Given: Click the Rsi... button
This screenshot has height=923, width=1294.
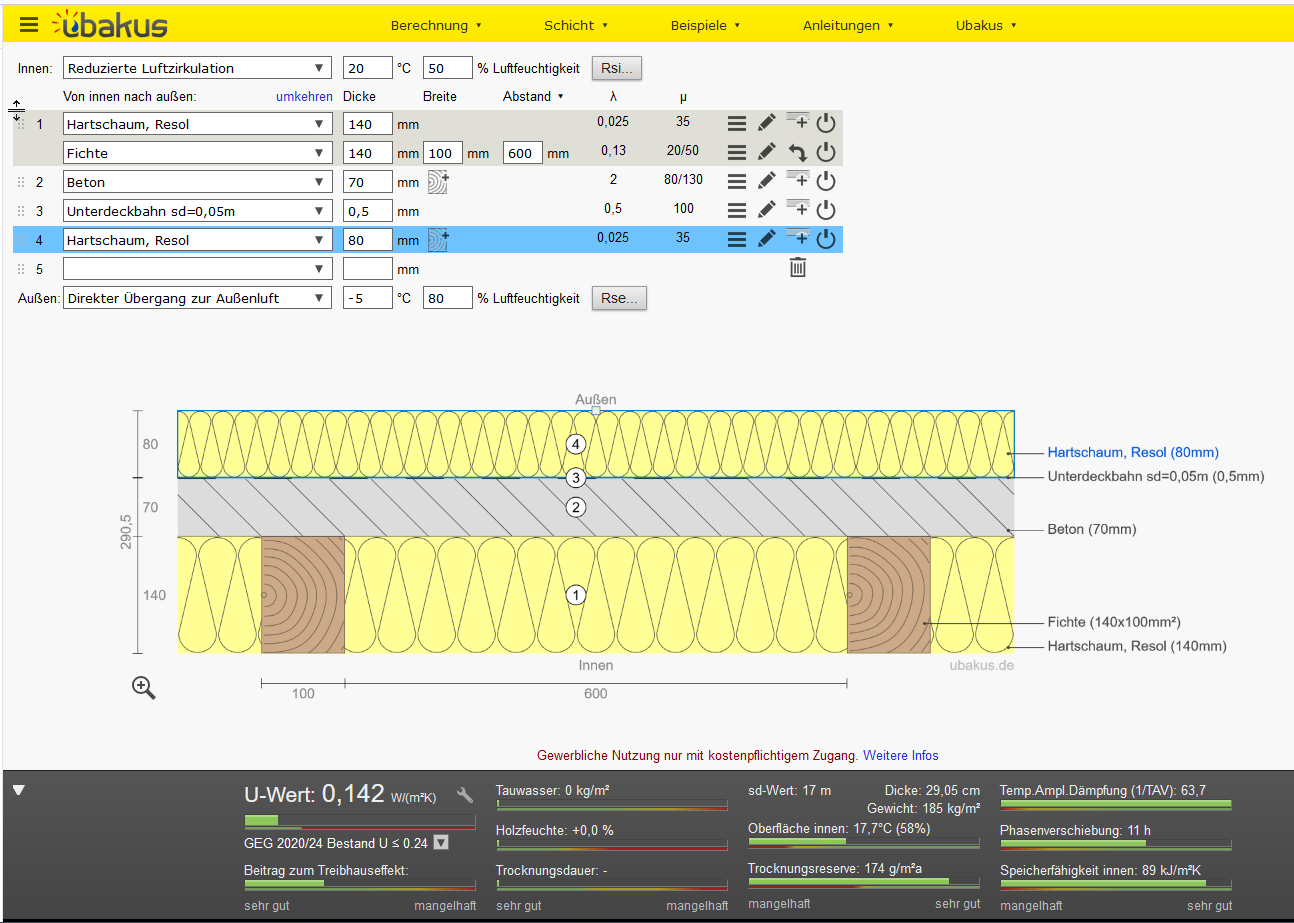Looking at the screenshot, I should (x=616, y=68).
